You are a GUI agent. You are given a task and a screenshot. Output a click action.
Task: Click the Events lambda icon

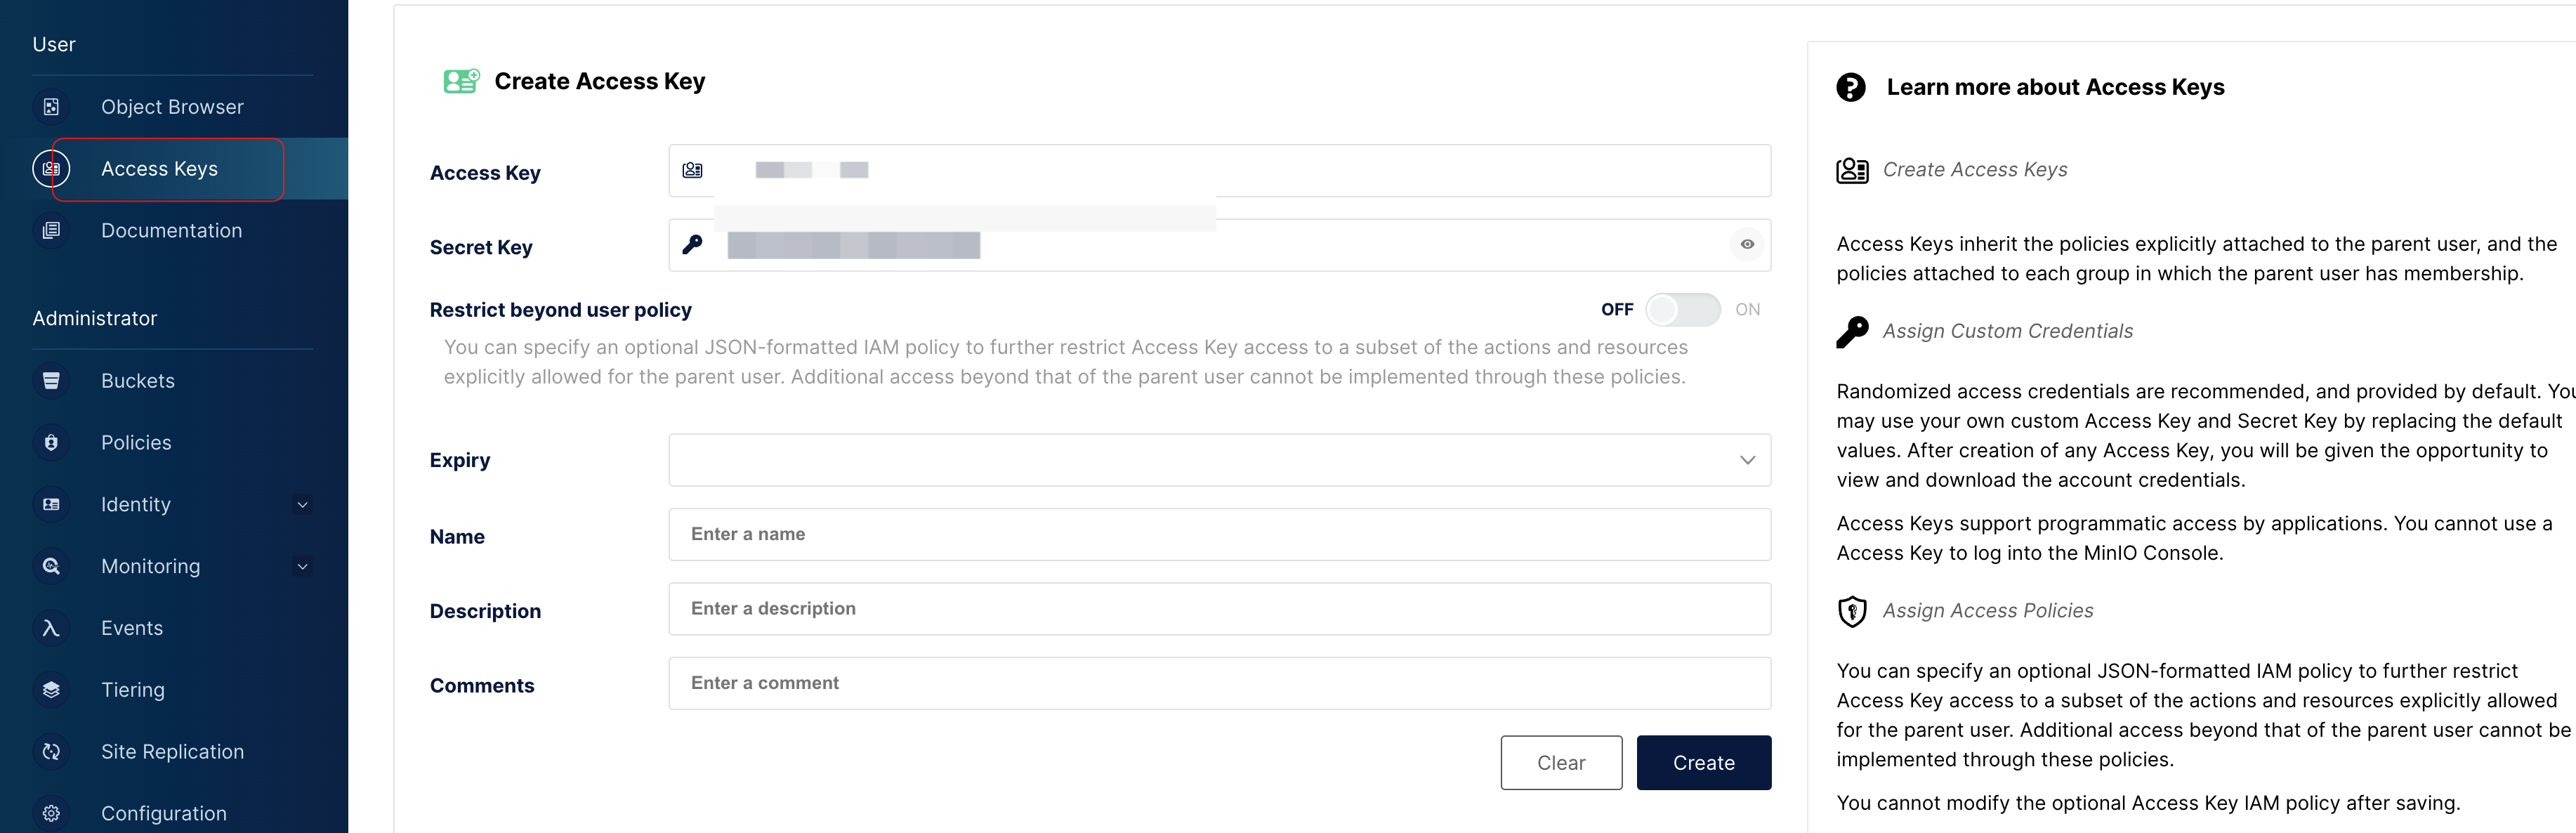[x=51, y=628]
